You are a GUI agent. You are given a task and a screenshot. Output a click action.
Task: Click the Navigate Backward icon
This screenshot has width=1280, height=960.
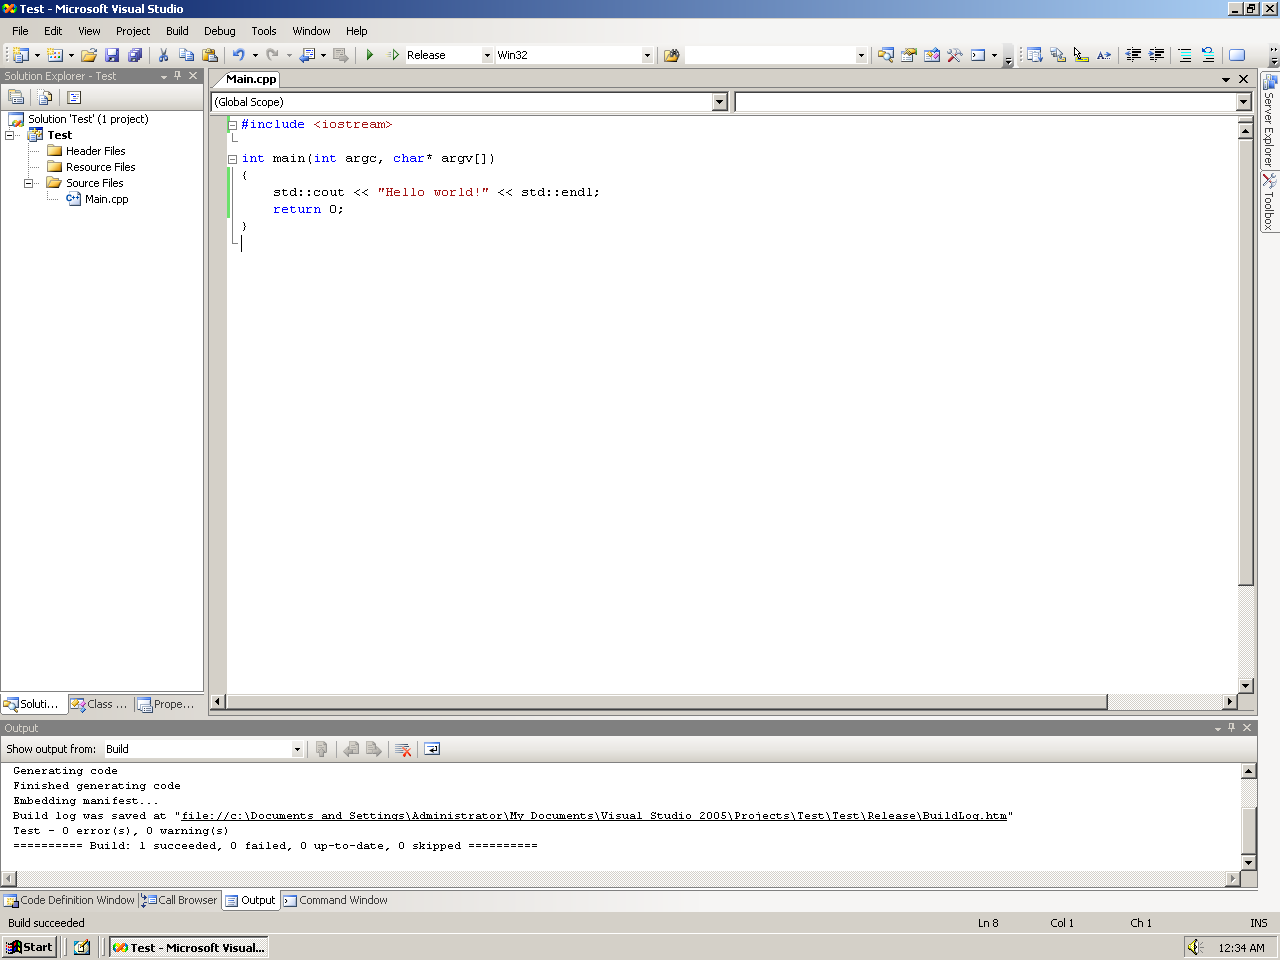(x=307, y=55)
